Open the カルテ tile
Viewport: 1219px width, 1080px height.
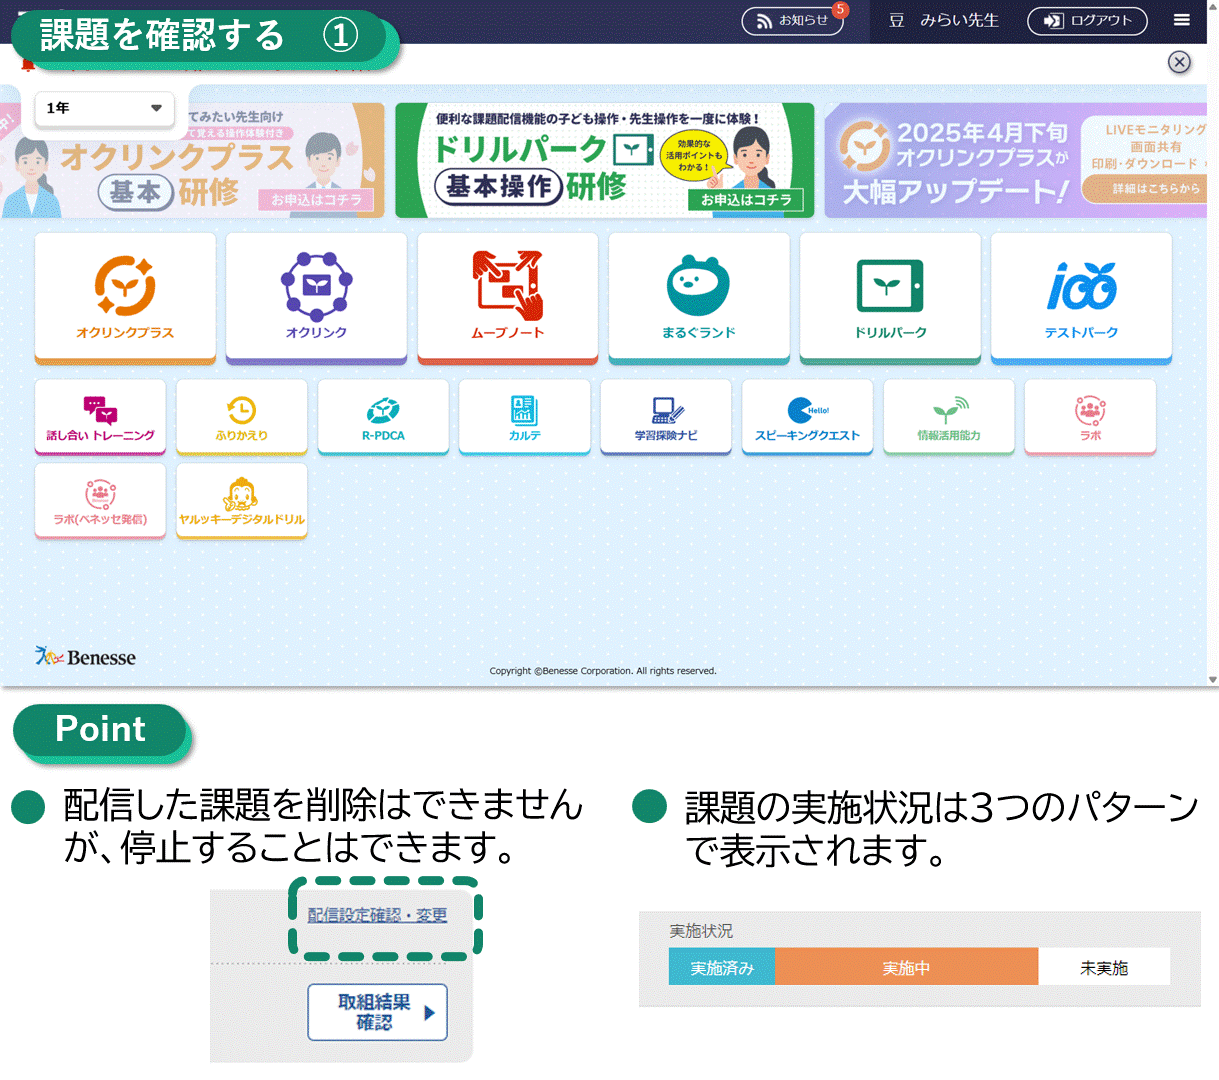(525, 417)
